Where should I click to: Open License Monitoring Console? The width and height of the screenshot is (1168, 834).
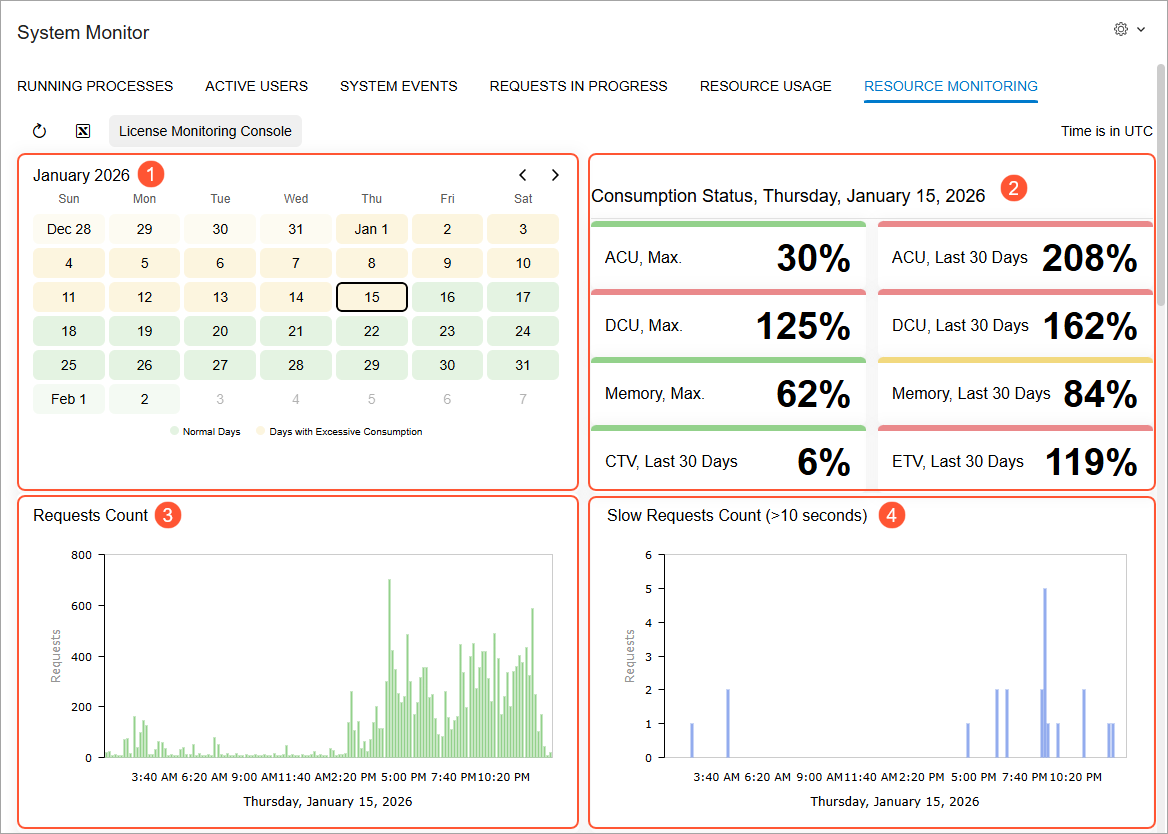205,131
